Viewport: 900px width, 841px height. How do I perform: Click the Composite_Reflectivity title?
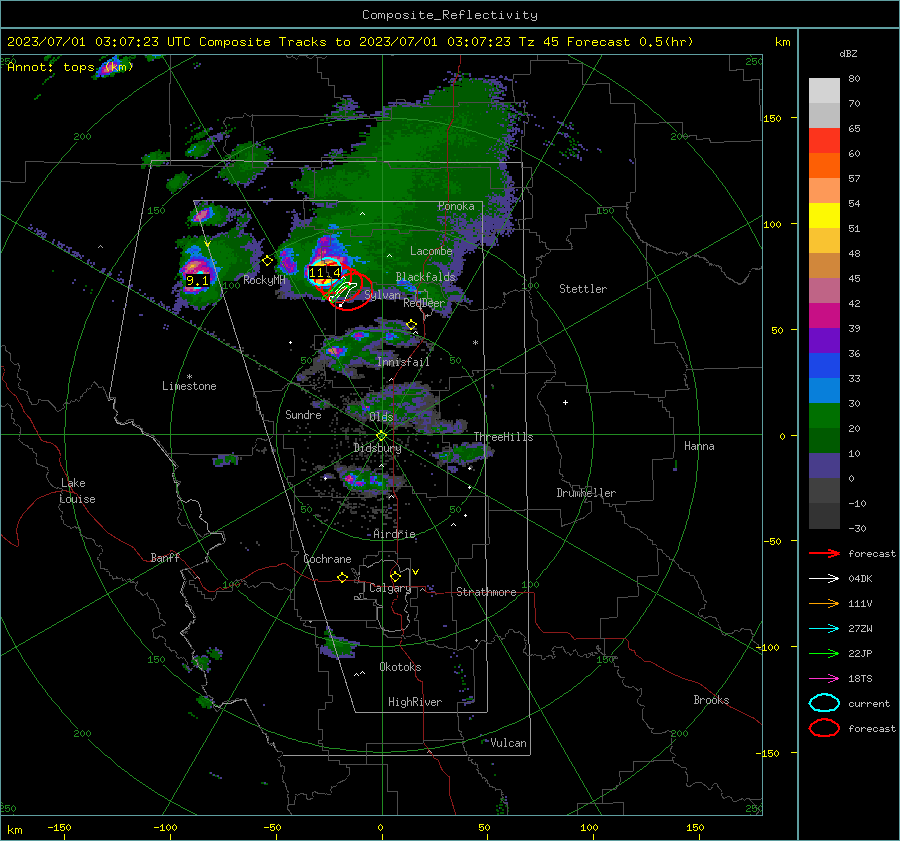click(450, 15)
